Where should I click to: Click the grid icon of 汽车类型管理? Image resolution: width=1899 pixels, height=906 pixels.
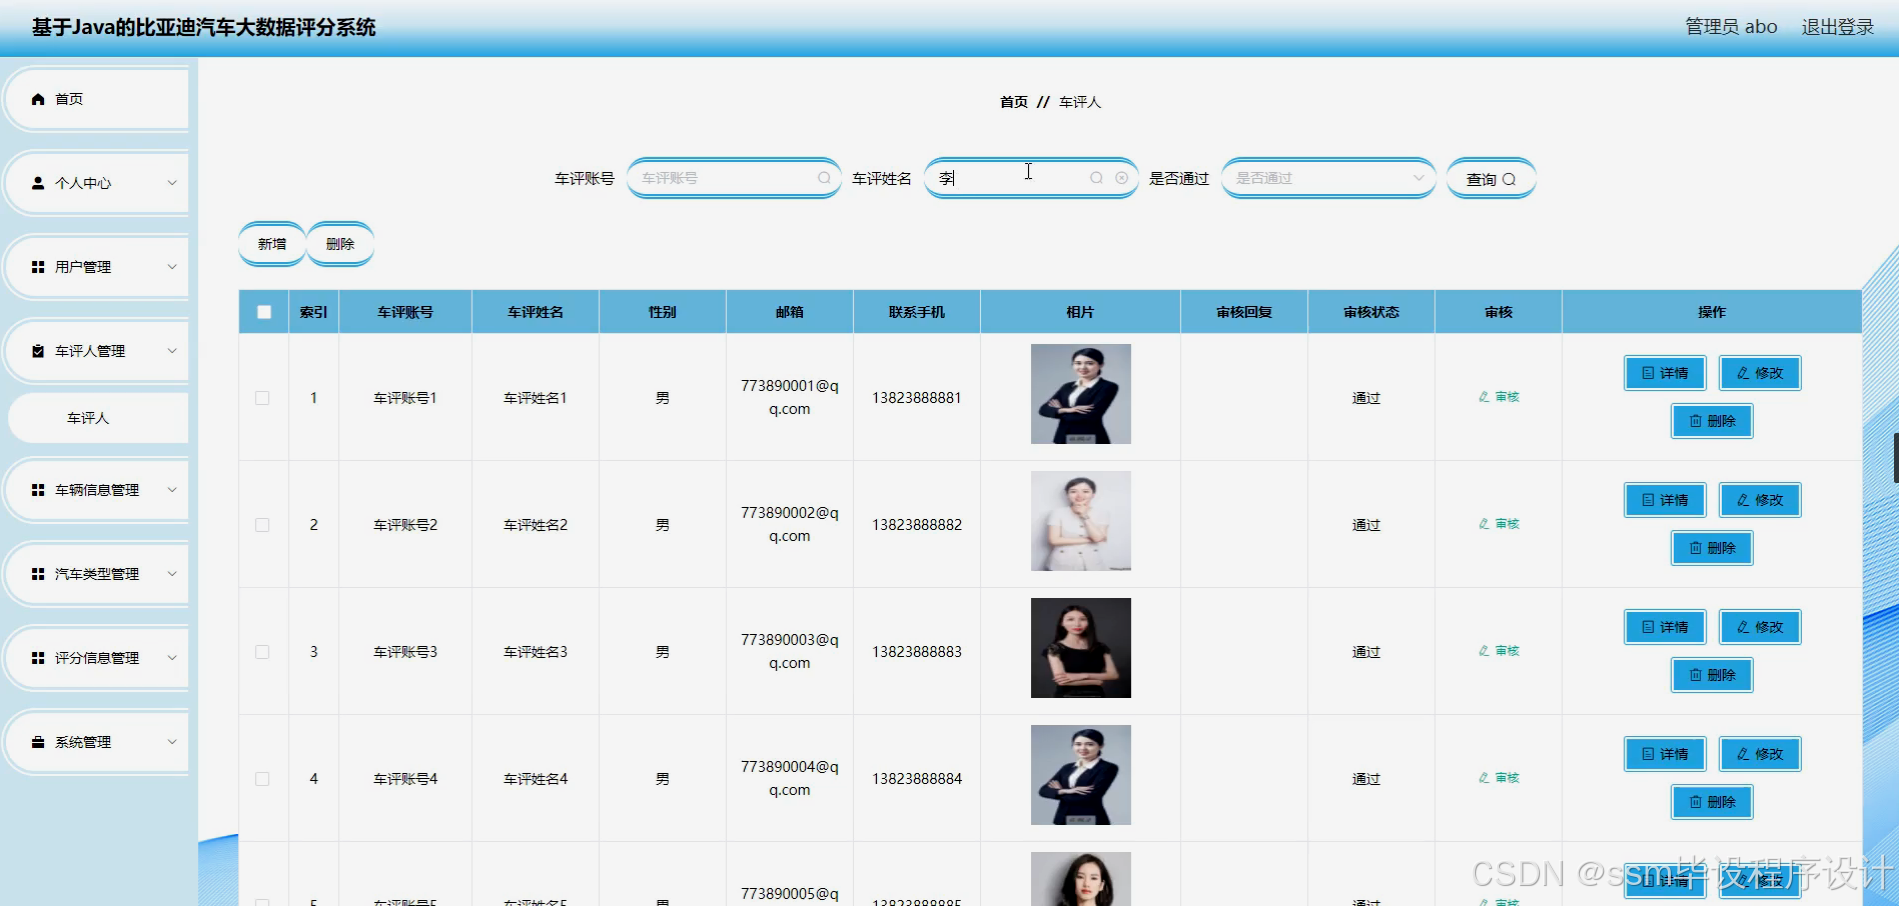tap(38, 574)
